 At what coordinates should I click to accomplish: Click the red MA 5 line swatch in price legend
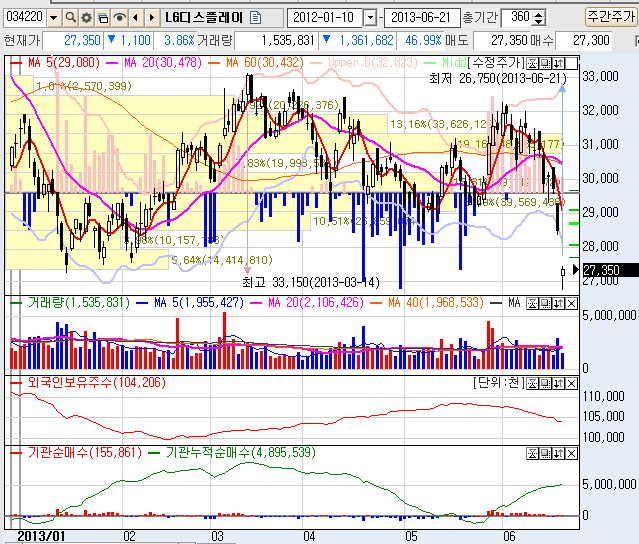coord(16,63)
